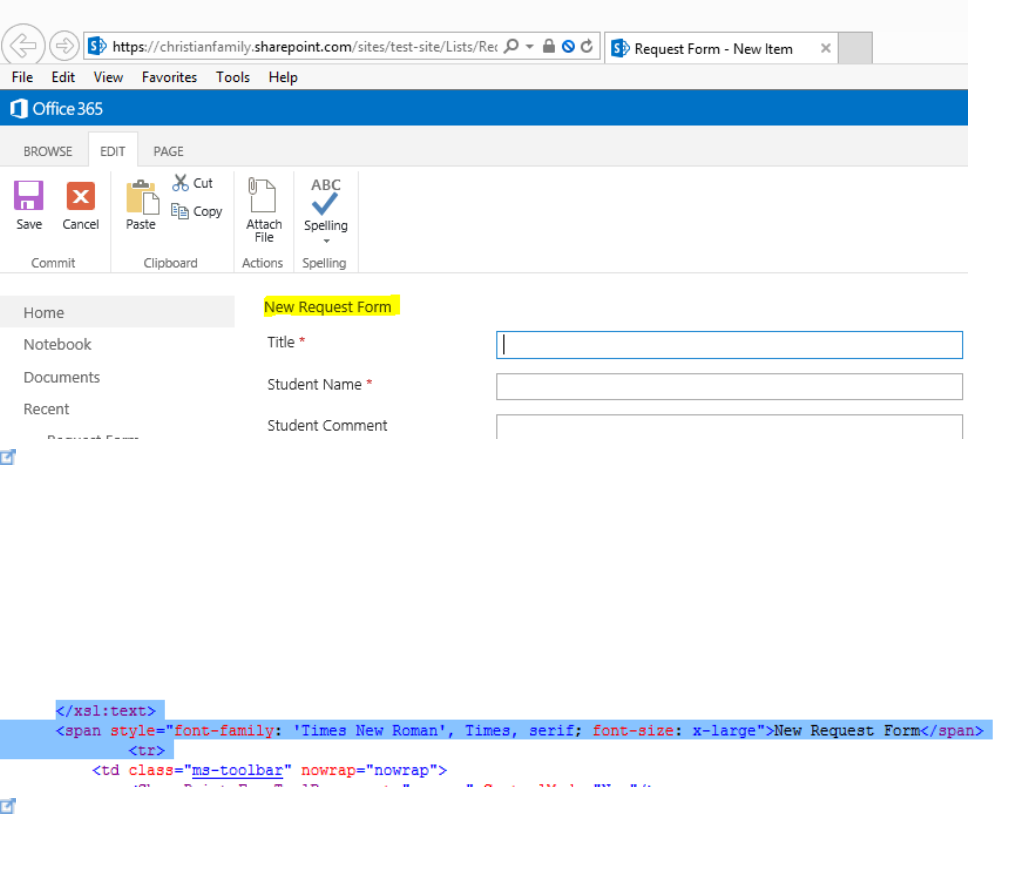Screen dimensions: 1028x888
Task: Open a new blank browser tab
Action: [x=855, y=48]
